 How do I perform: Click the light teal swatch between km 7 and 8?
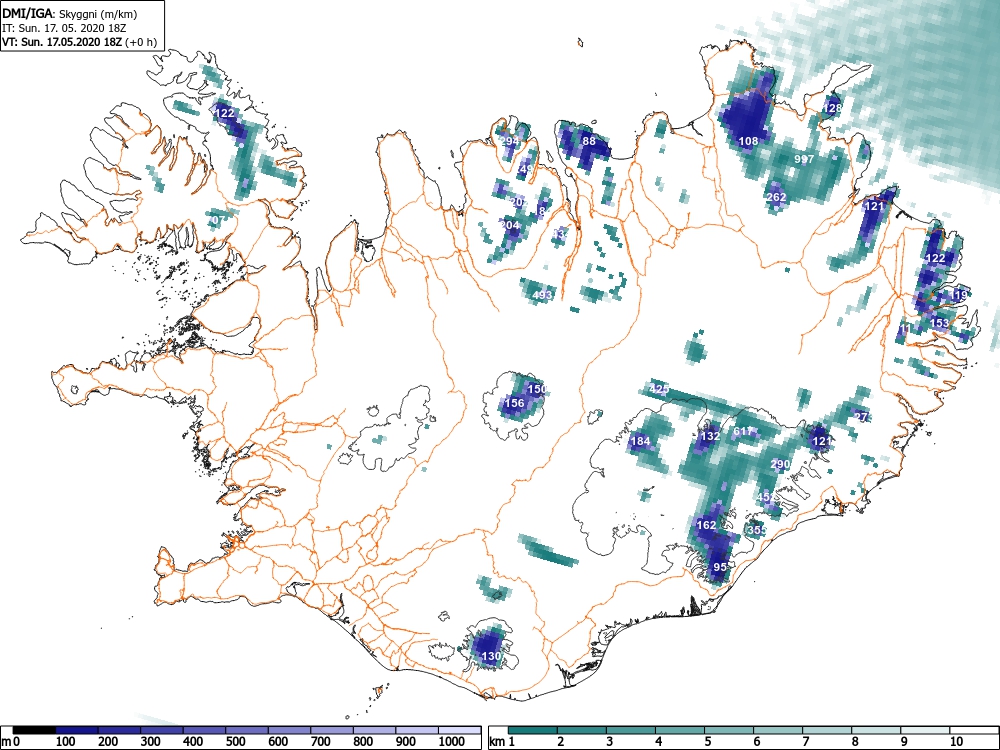827,730
